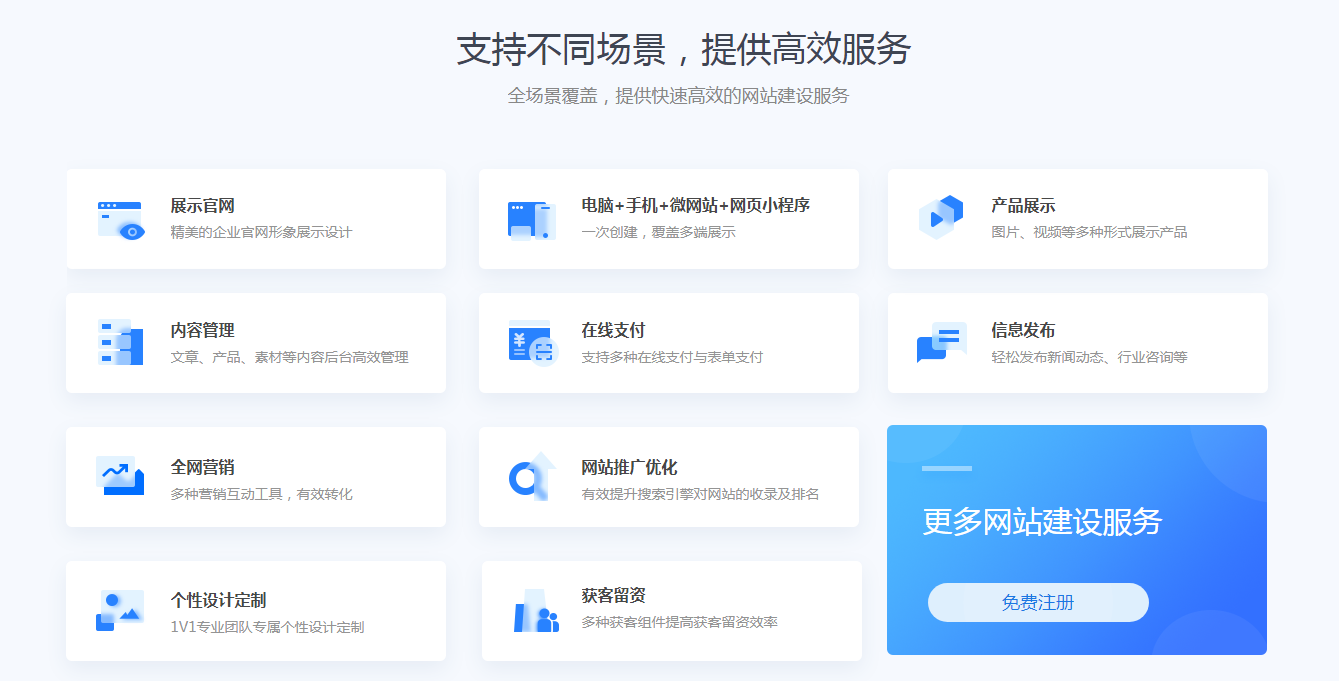The height and width of the screenshot is (681, 1339).
Task: Open the 网站推广优化 card
Action: click(x=668, y=475)
